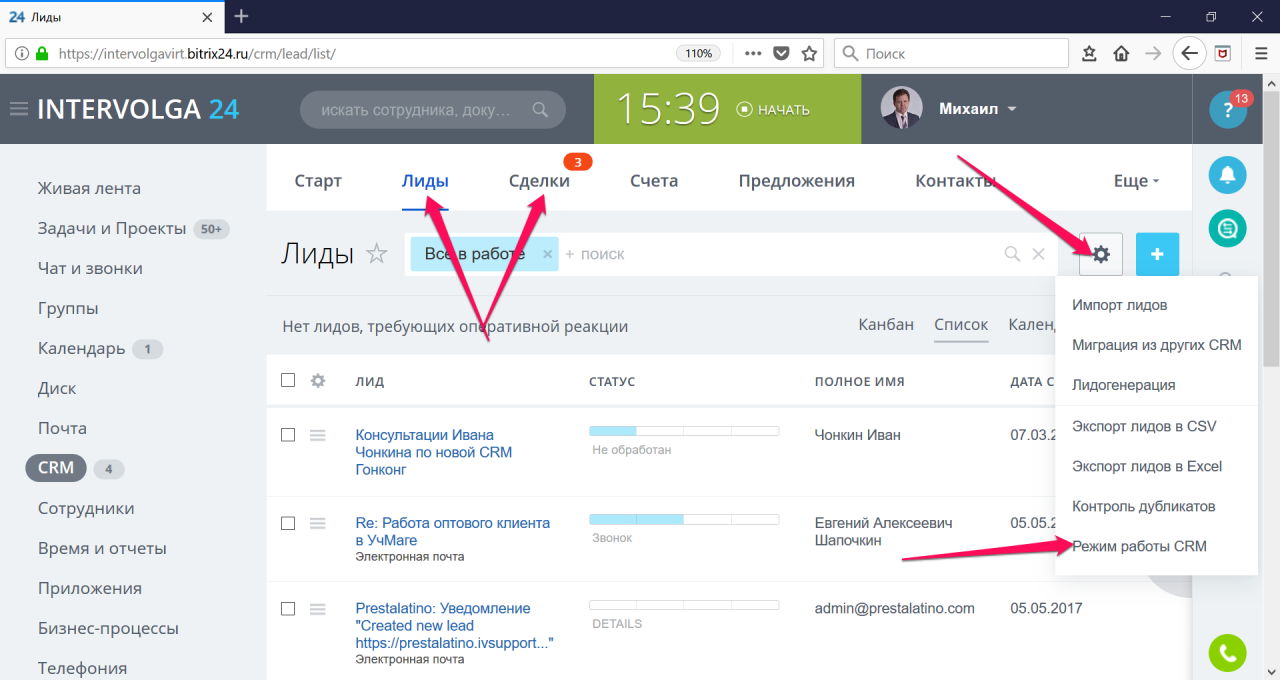Open the green chat messenger icon
This screenshot has height=680, width=1280.
(1228, 229)
